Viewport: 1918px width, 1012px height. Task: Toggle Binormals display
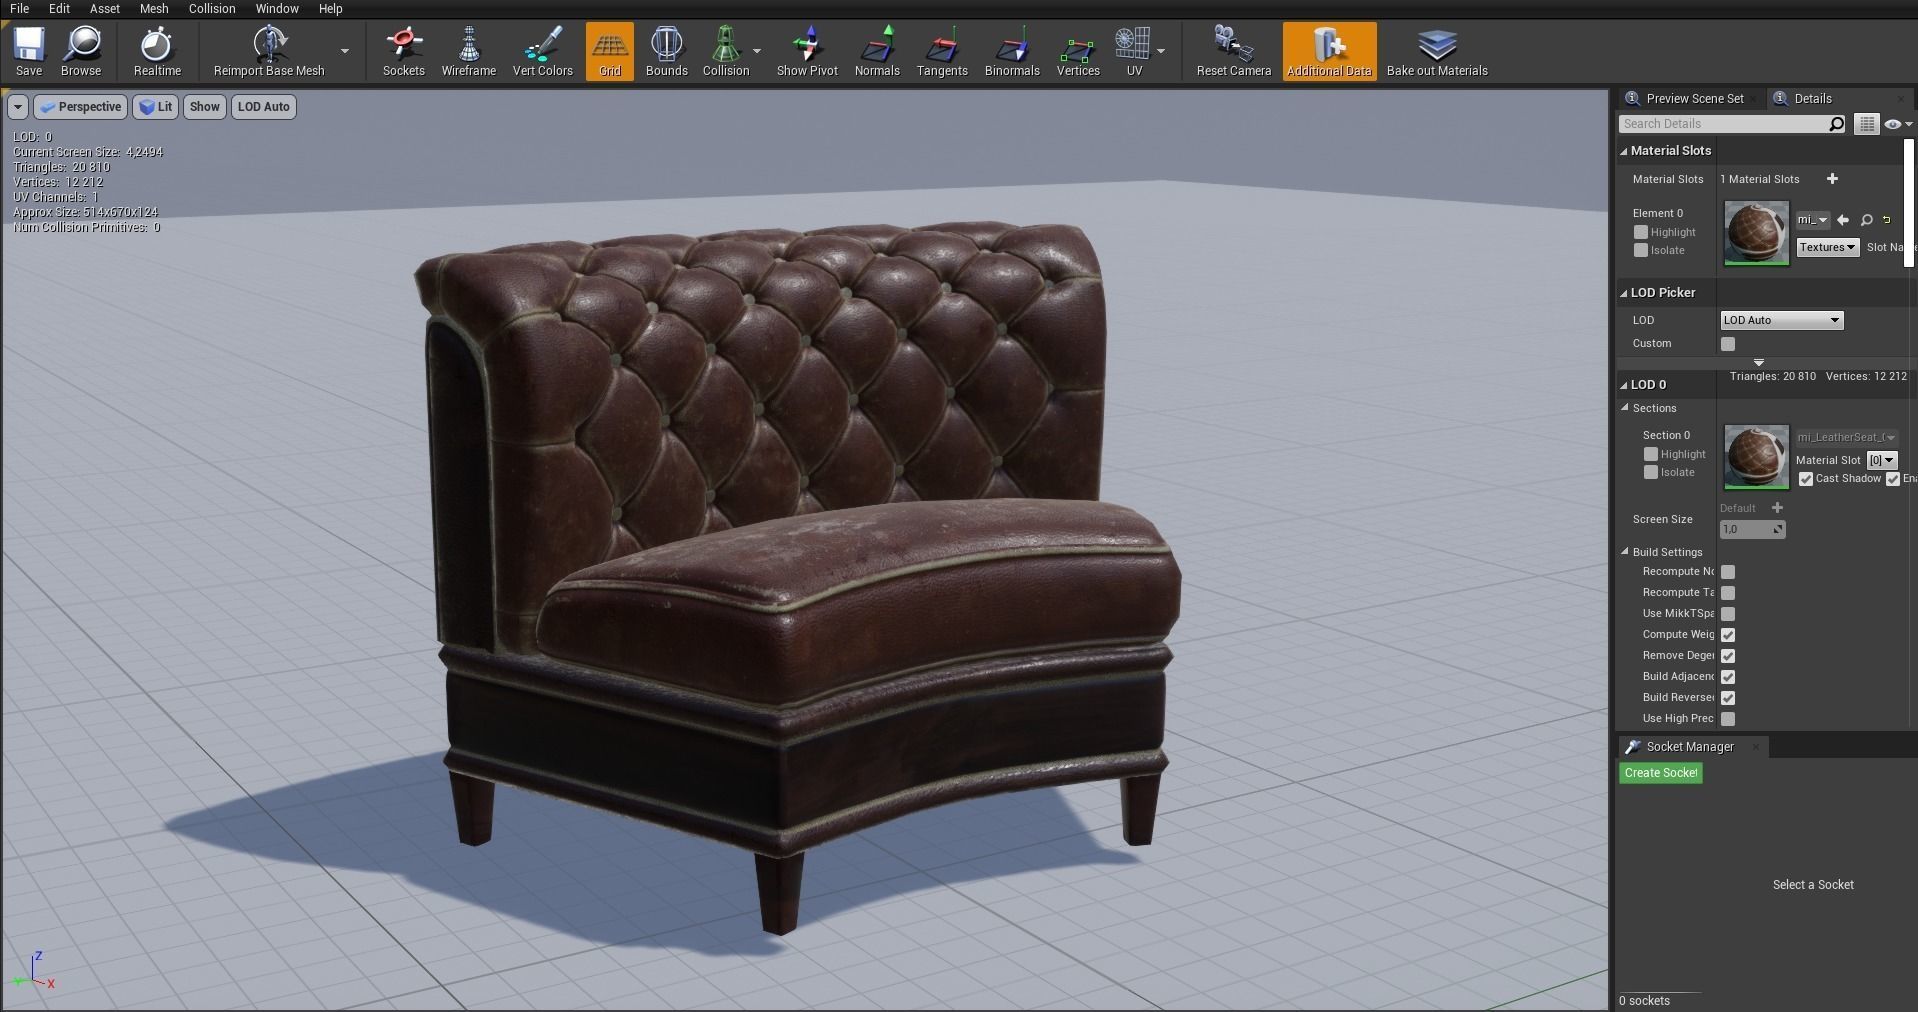tap(1012, 51)
